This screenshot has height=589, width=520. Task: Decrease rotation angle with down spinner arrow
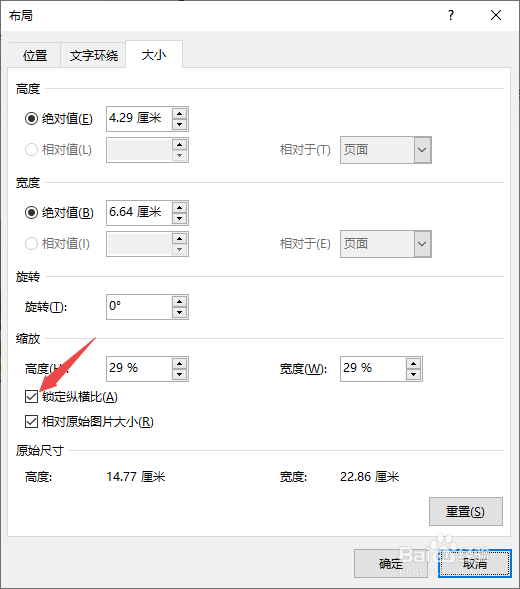[180, 312]
